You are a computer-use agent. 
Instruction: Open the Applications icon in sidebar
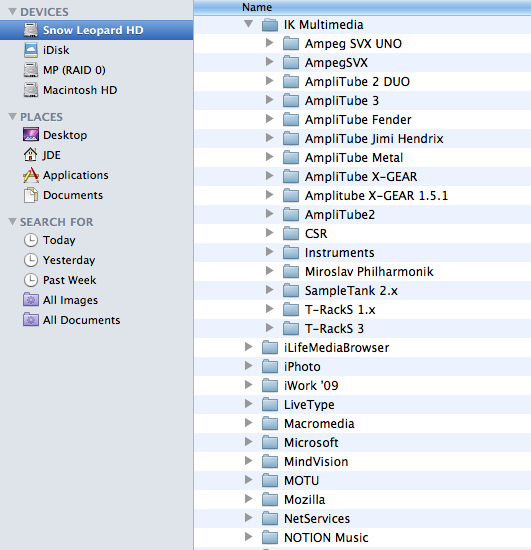(x=31, y=175)
